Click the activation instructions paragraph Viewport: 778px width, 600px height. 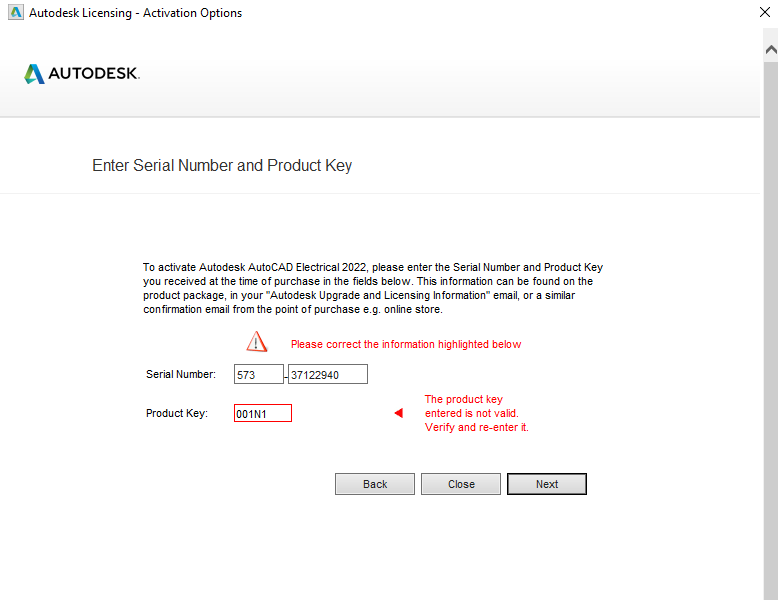click(372, 289)
